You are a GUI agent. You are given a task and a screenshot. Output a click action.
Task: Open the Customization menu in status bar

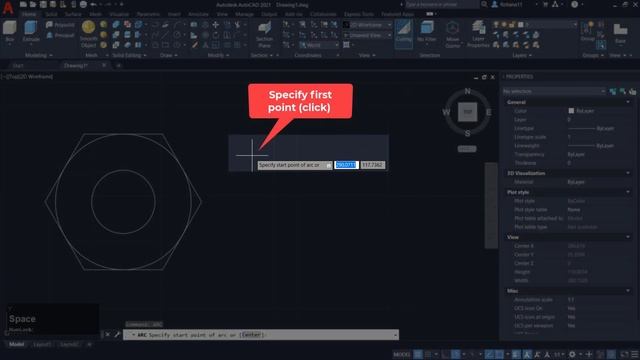coord(634,354)
